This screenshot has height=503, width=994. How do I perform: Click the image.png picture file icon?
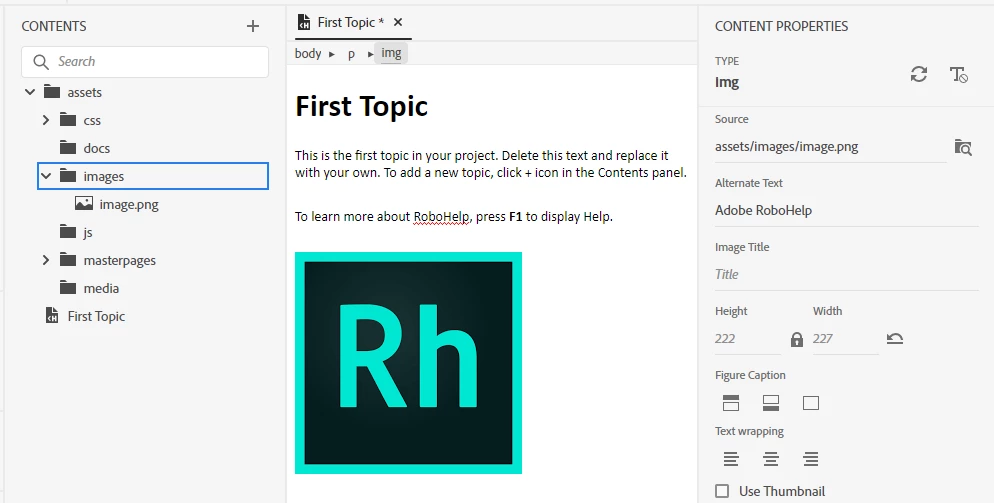[x=84, y=203]
